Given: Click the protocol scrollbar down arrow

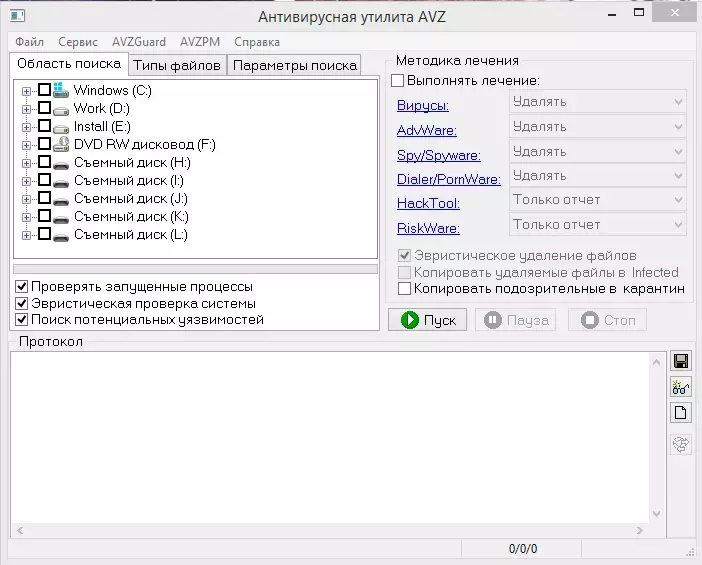Looking at the screenshot, I should coord(656,514).
